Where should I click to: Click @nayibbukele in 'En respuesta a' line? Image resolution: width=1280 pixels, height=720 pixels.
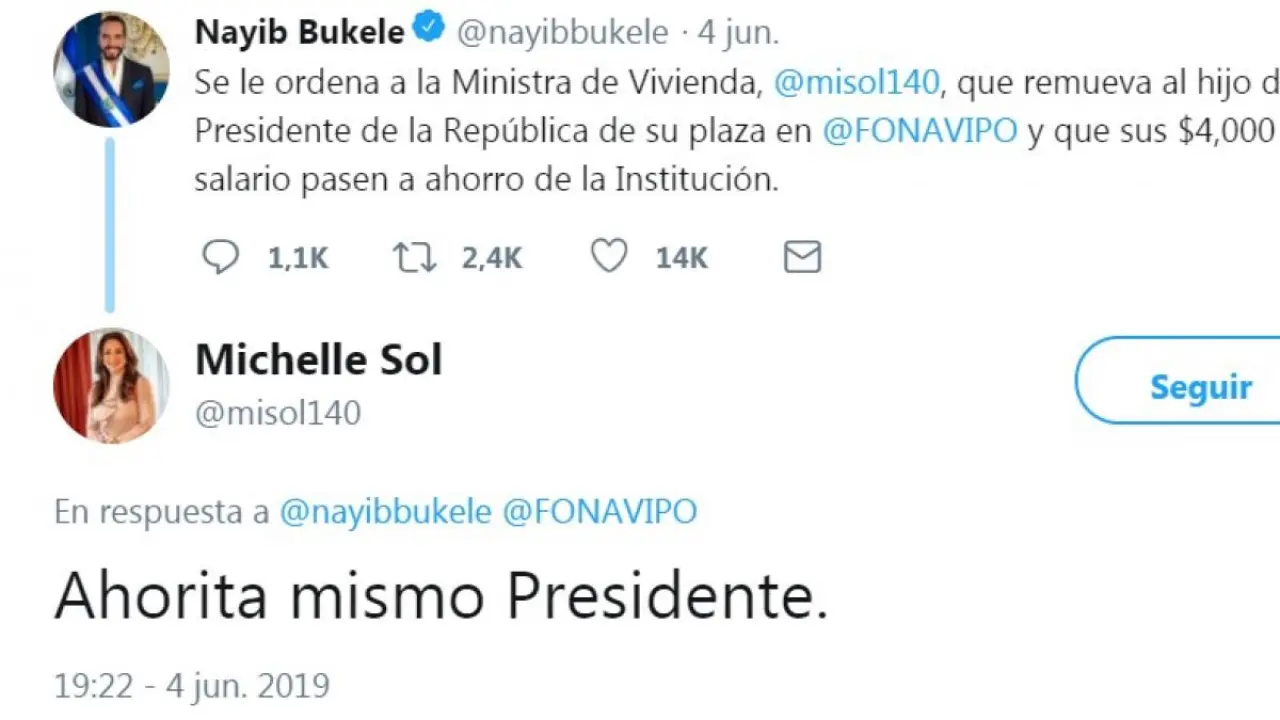coord(385,512)
